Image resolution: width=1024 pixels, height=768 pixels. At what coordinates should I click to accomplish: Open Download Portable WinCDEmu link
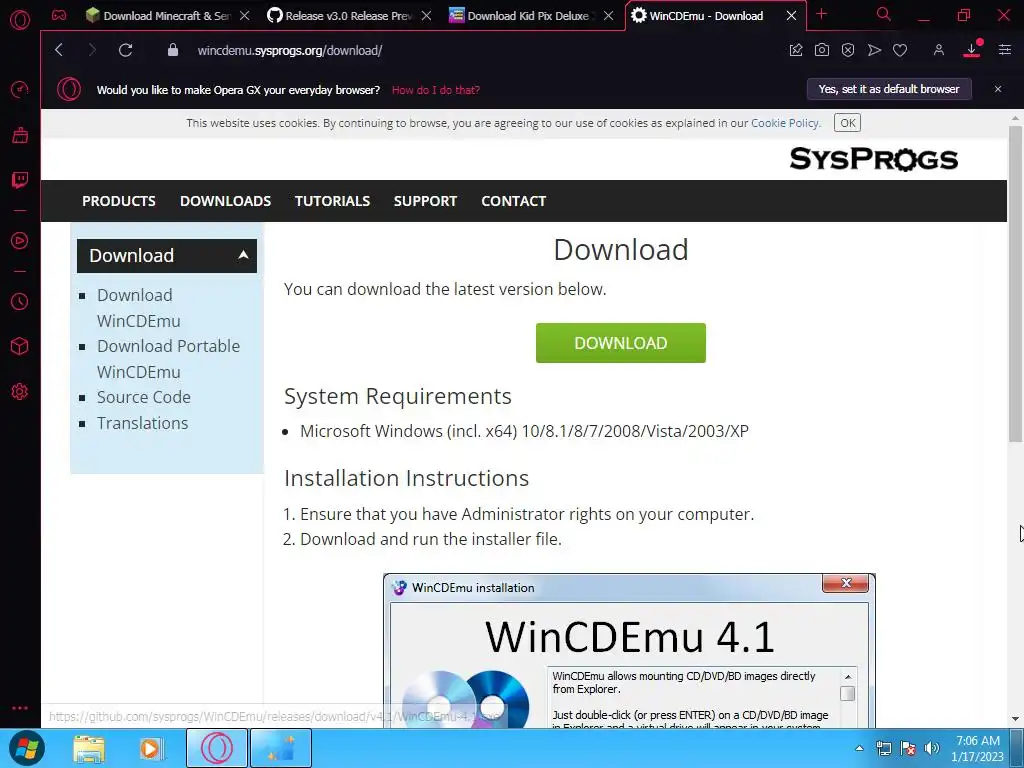[168, 359]
